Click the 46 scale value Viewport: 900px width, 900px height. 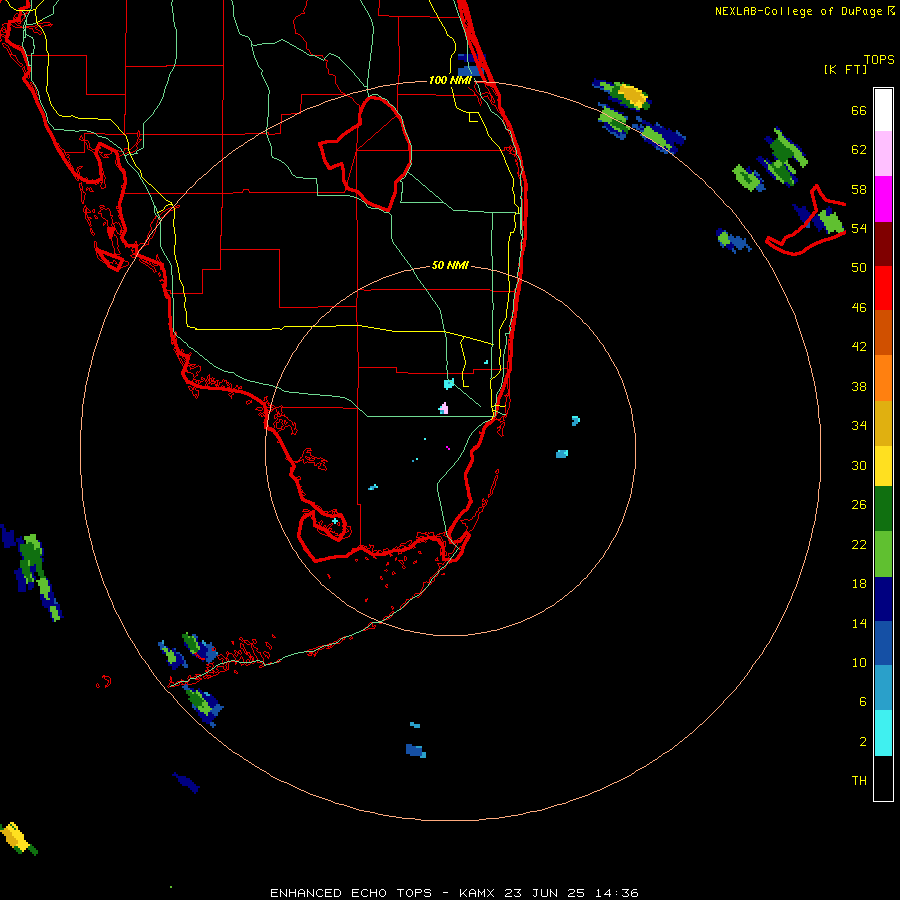click(x=859, y=308)
